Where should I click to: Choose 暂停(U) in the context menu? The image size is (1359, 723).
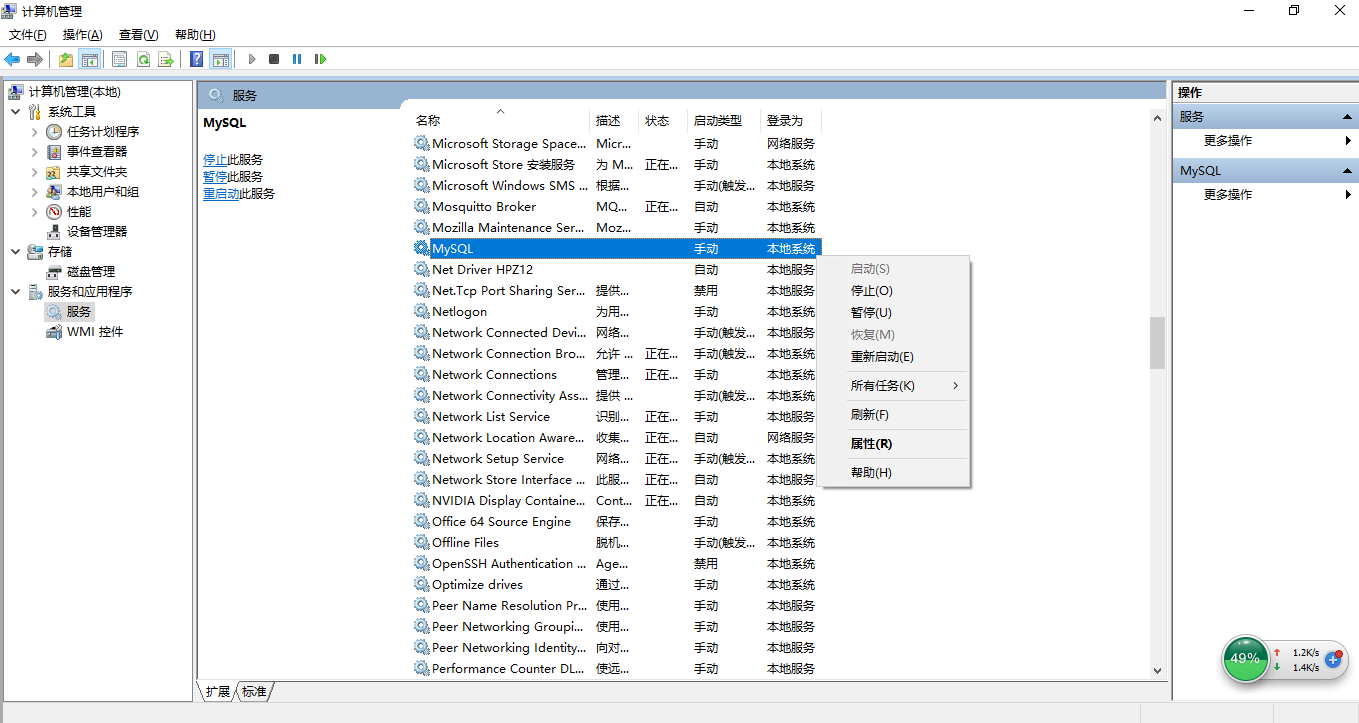coord(893,313)
